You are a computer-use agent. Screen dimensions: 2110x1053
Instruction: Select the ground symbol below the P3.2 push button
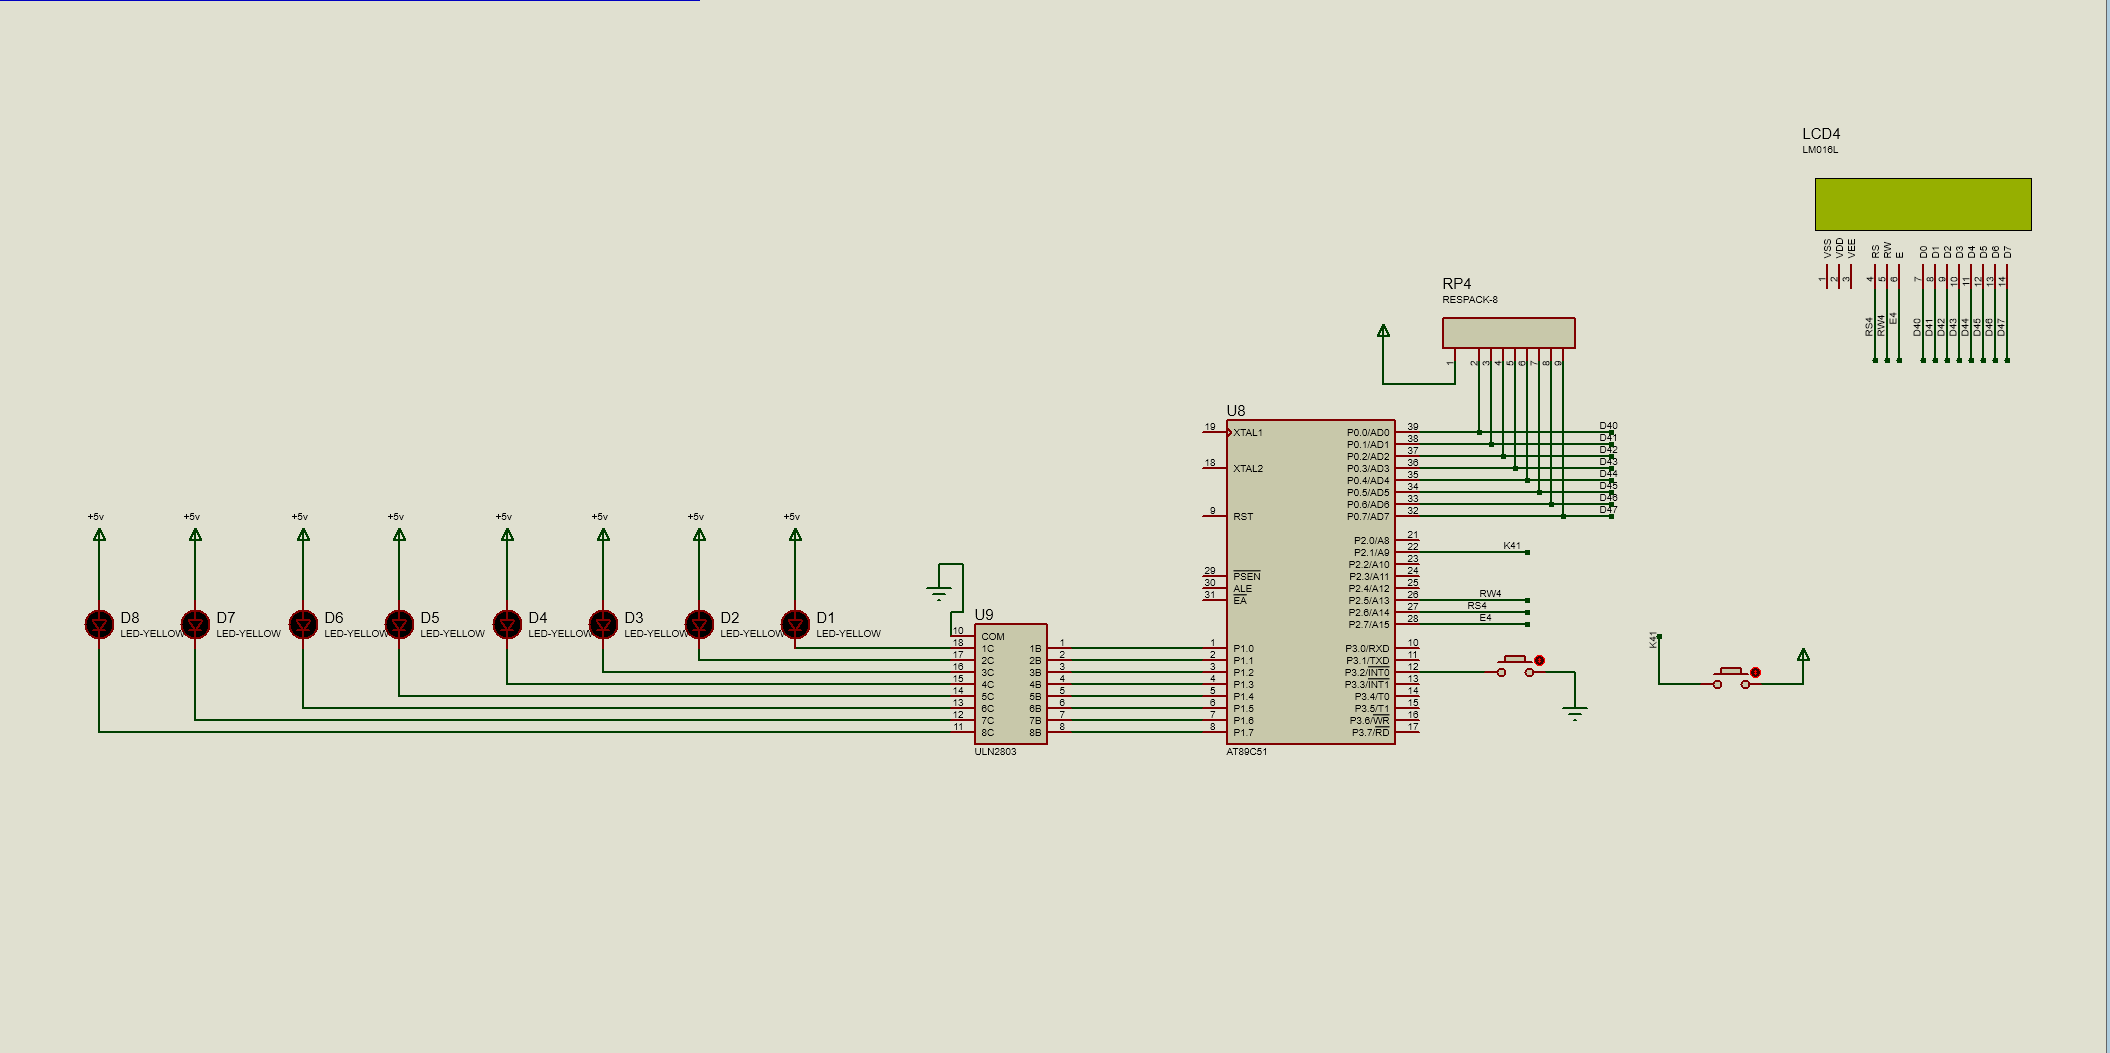(x=1575, y=713)
